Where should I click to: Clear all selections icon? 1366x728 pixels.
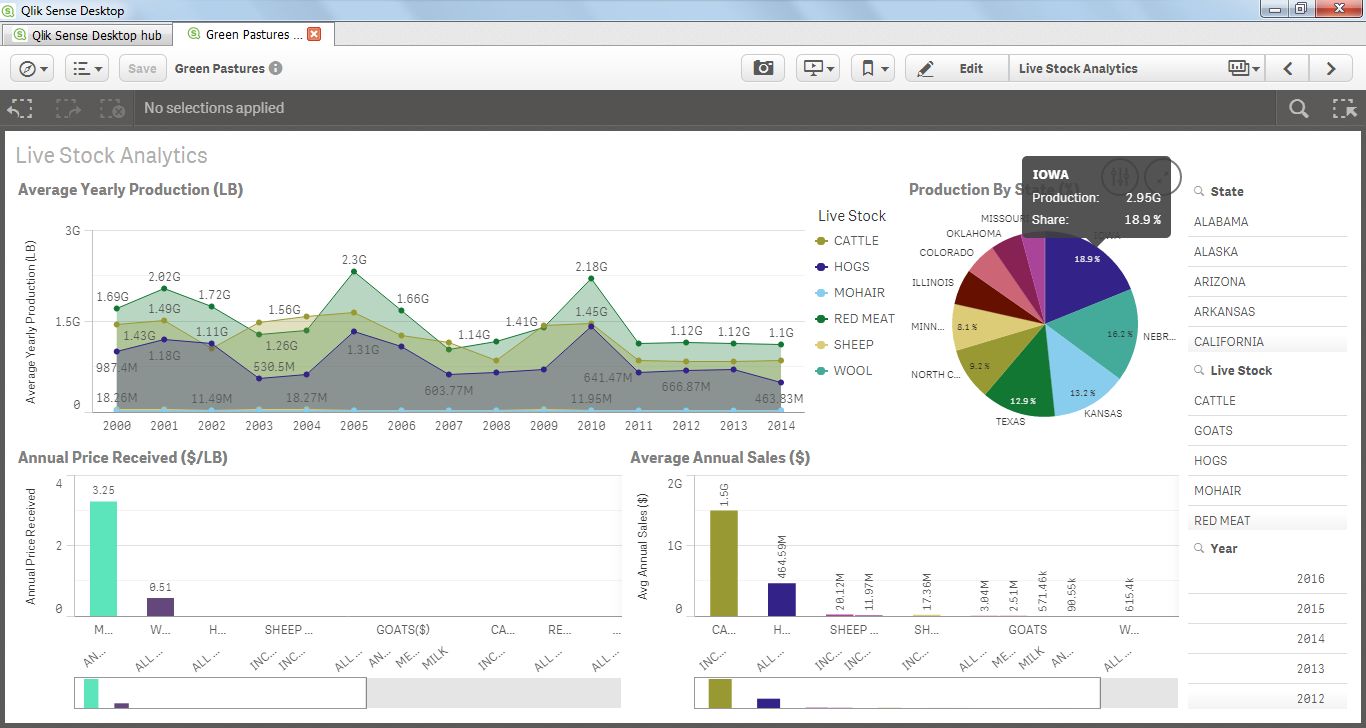click(x=112, y=108)
